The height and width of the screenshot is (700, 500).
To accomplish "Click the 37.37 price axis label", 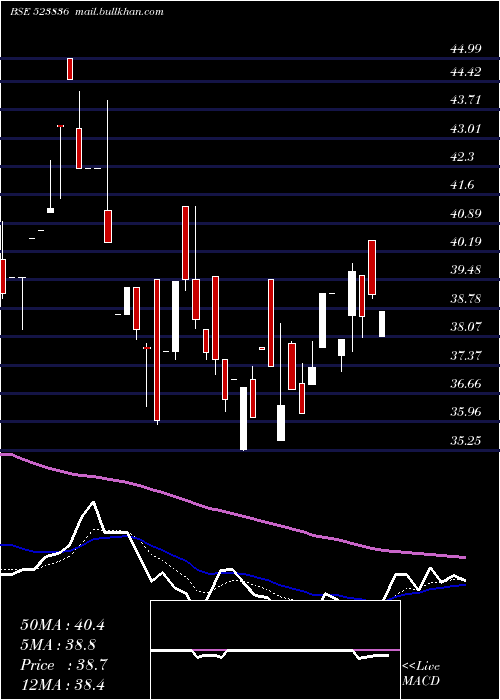I will click(466, 356).
